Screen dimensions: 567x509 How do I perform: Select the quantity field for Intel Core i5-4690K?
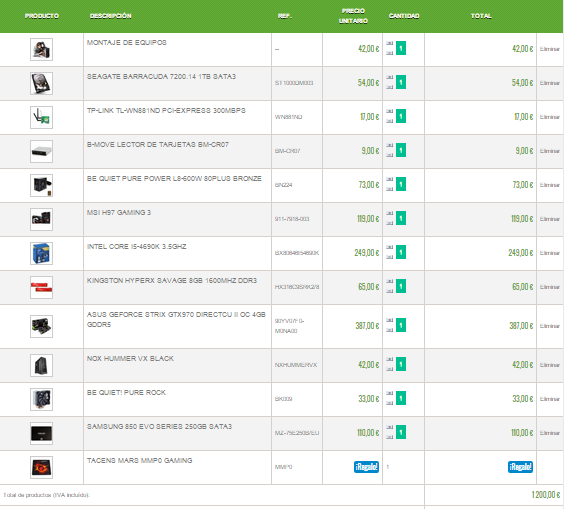click(x=401, y=252)
